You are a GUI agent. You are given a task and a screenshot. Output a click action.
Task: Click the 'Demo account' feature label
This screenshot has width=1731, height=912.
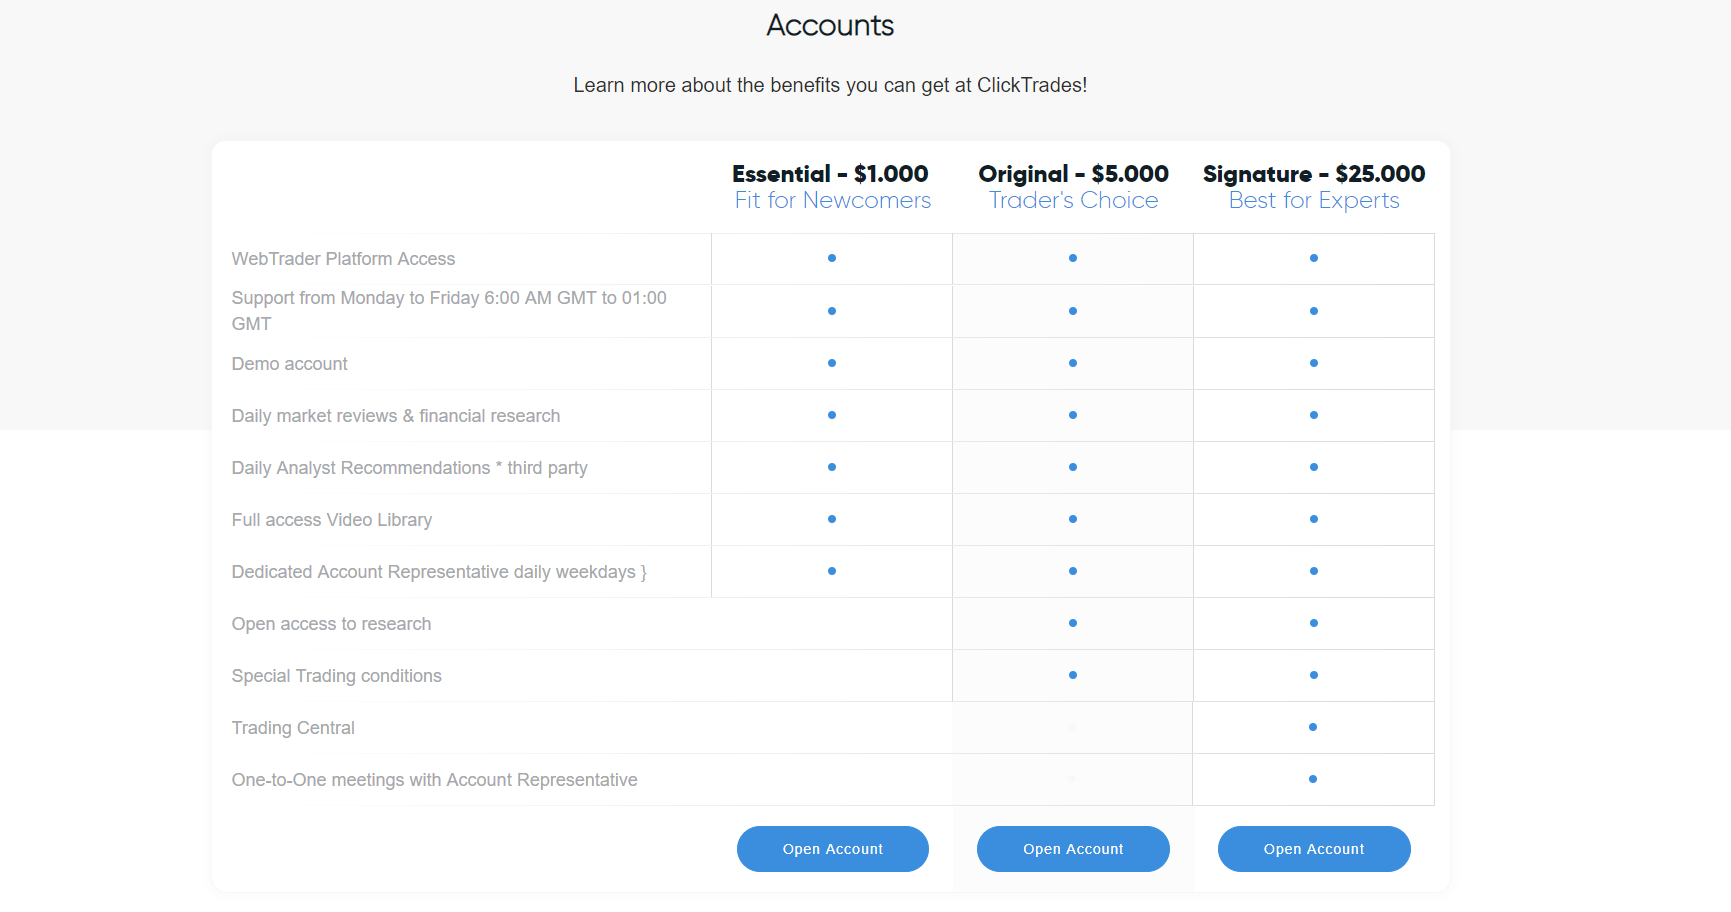(289, 364)
